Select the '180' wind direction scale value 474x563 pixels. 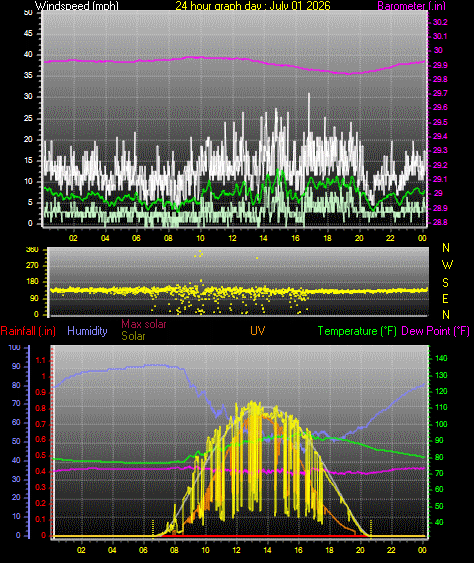coord(32,282)
